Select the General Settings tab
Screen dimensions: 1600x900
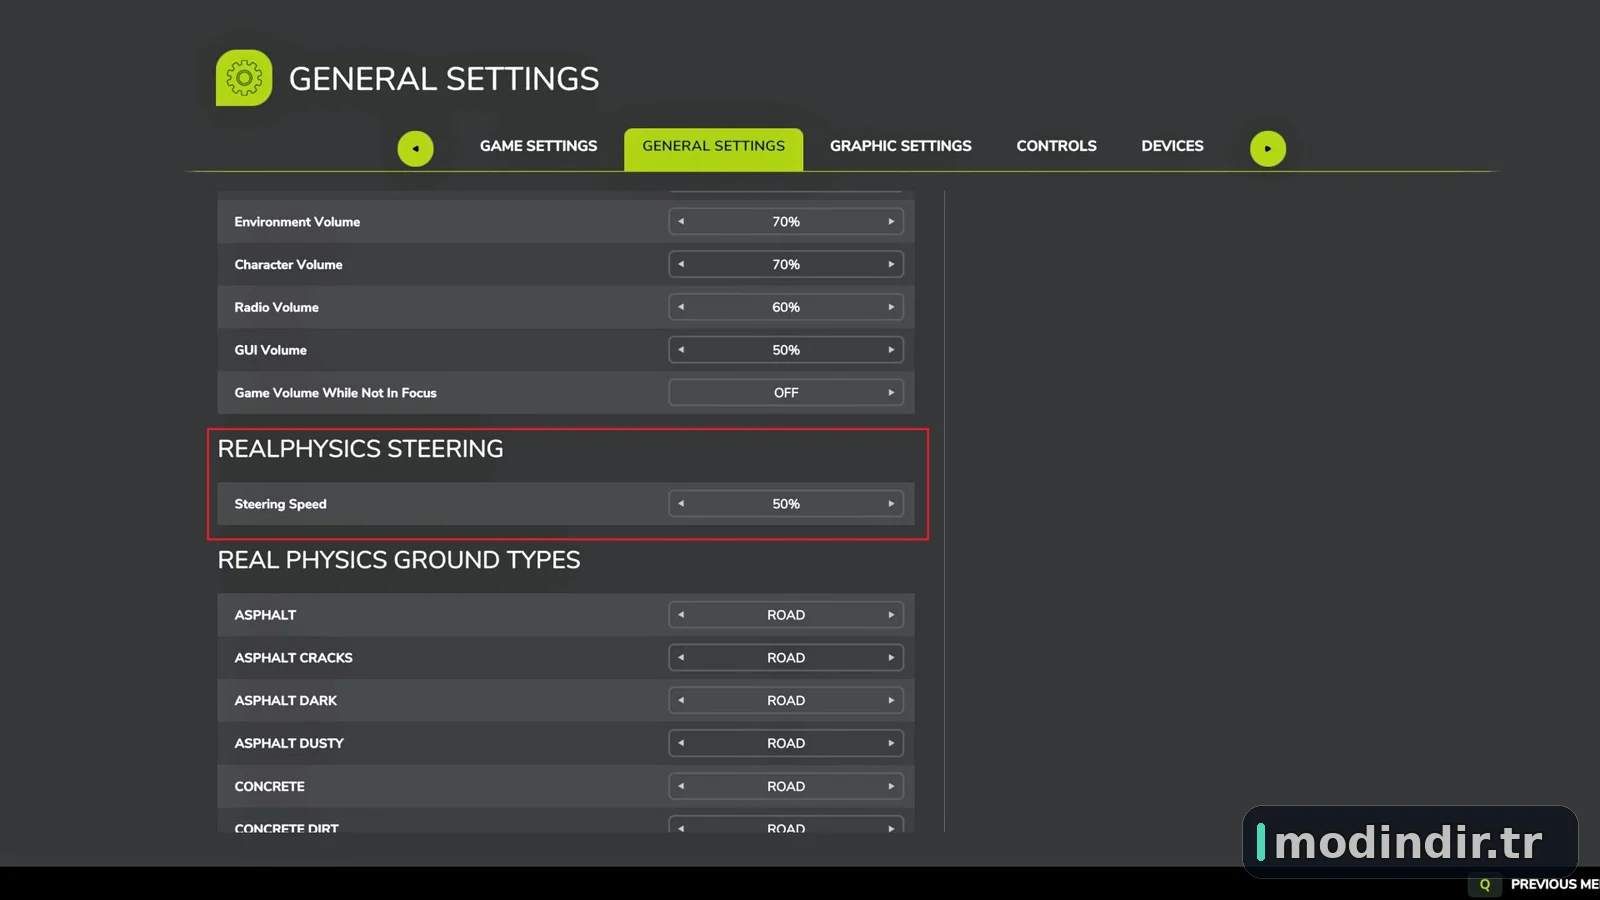[x=714, y=148]
